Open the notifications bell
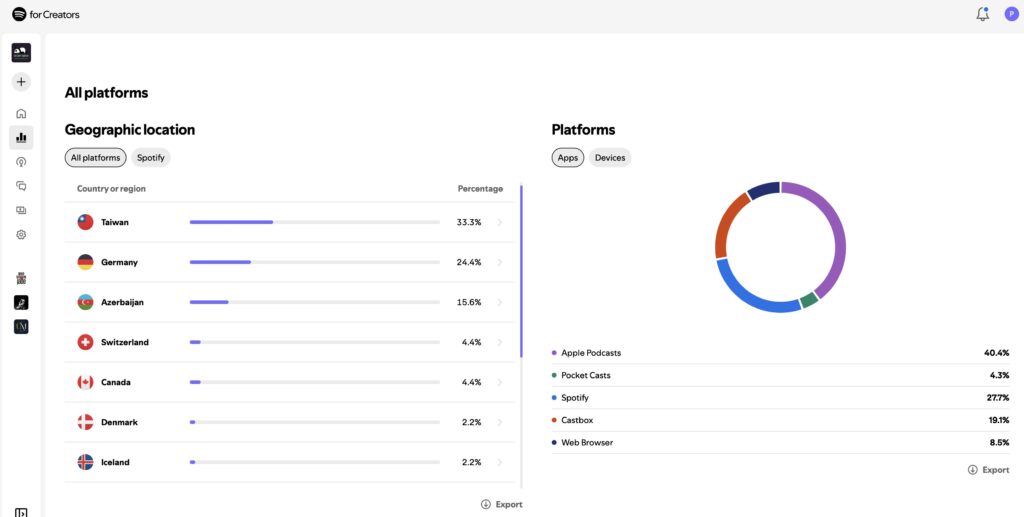 (x=982, y=14)
